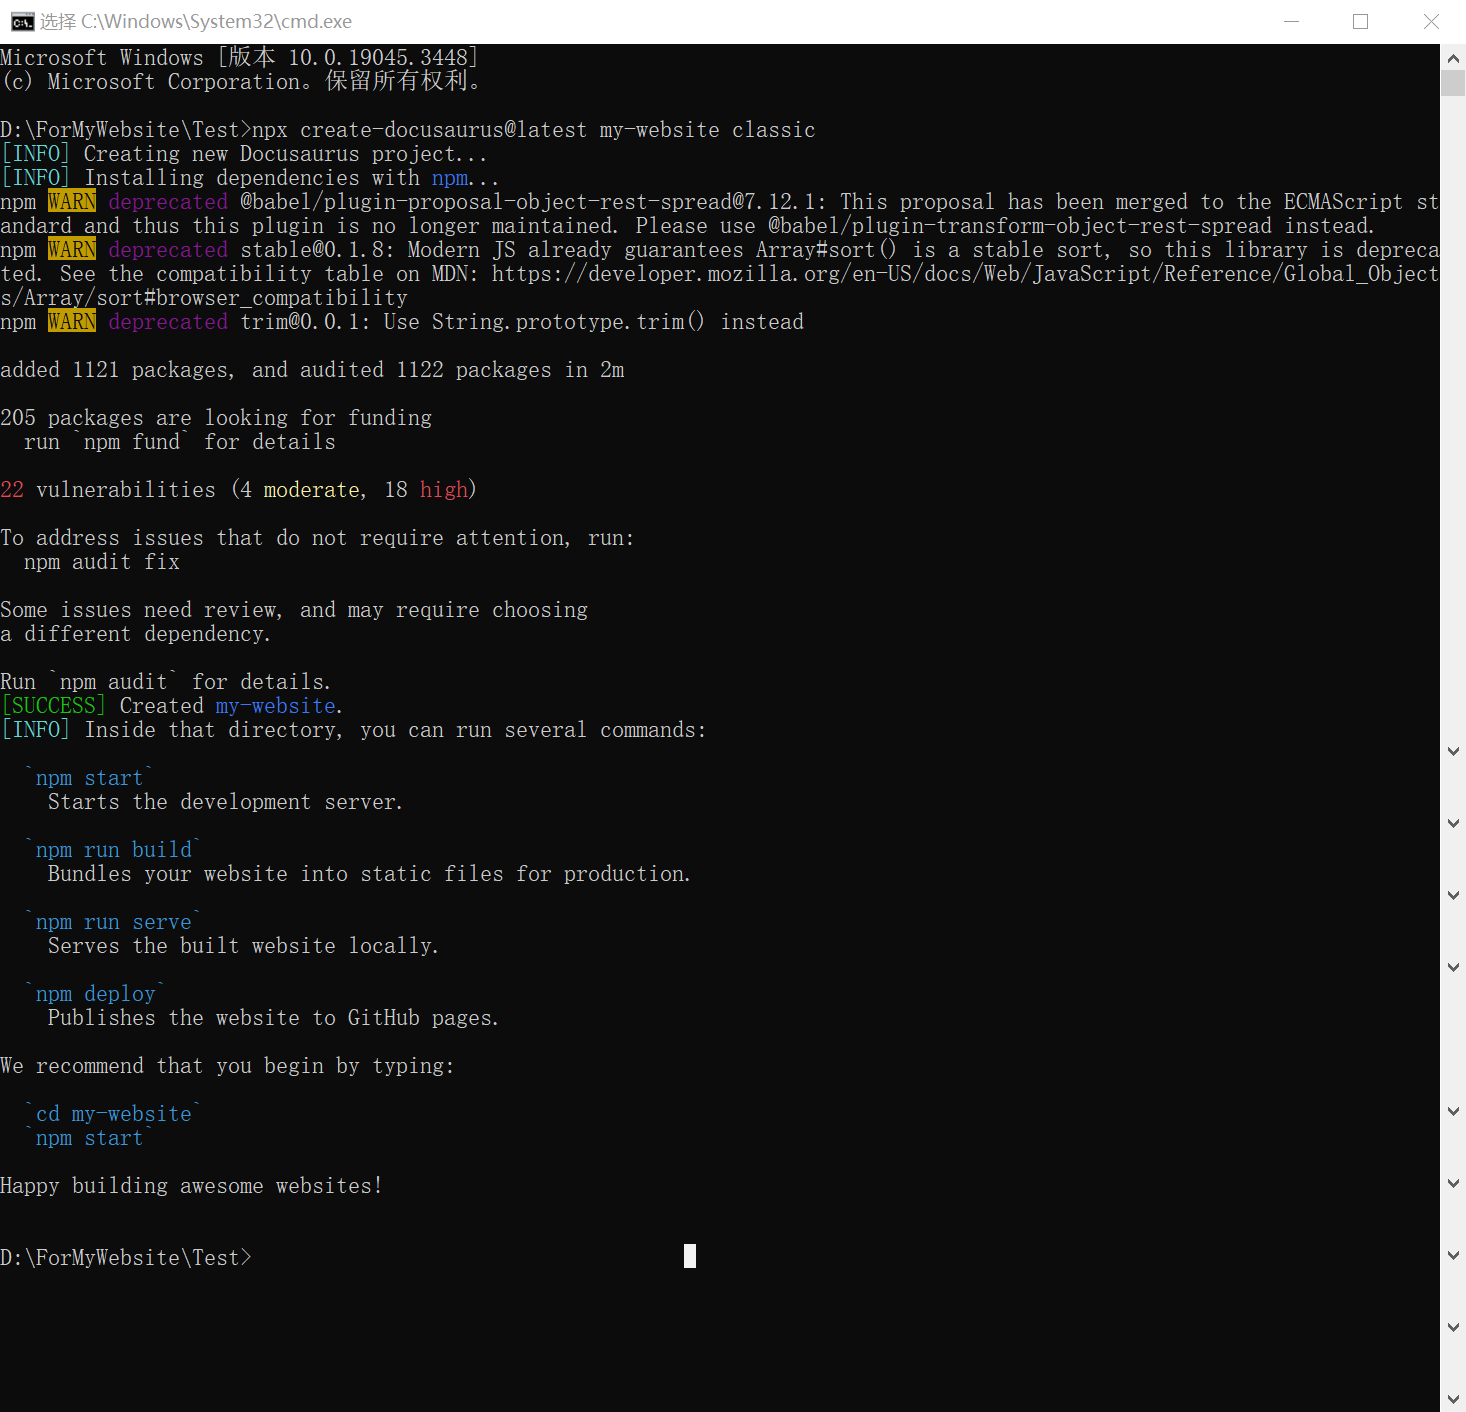
Task: Click the white block cursor on prompt line
Action: point(690,1256)
